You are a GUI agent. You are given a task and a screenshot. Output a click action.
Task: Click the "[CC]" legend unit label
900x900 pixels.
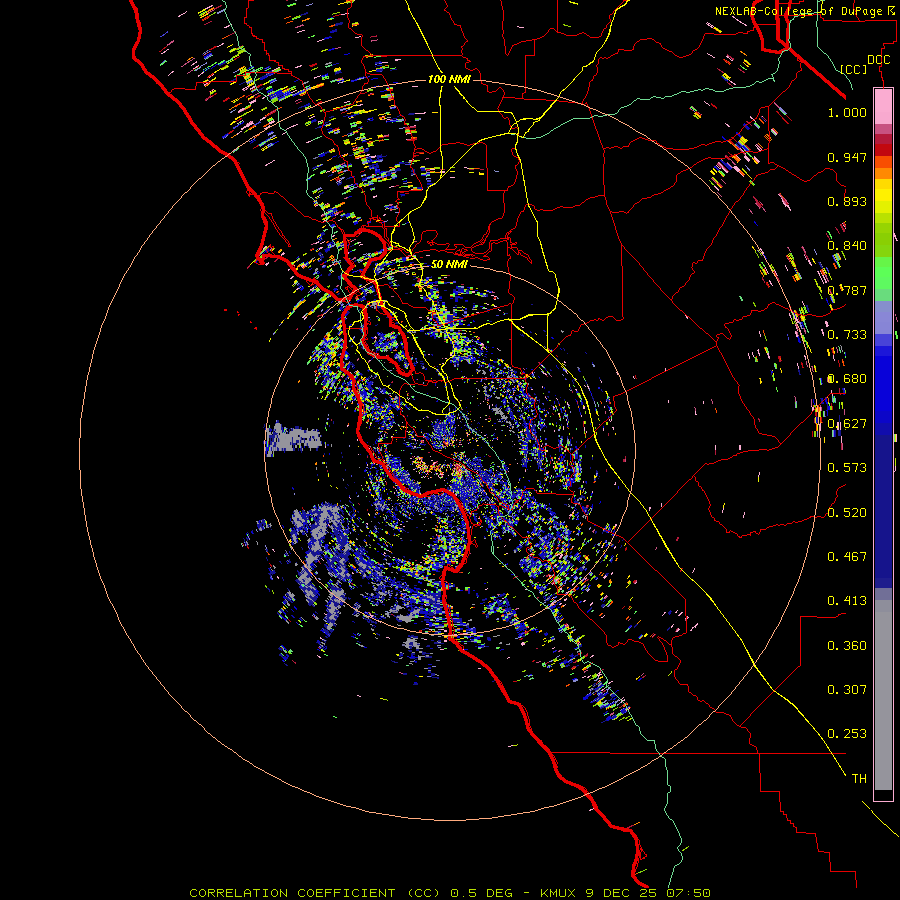pyautogui.click(x=854, y=69)
